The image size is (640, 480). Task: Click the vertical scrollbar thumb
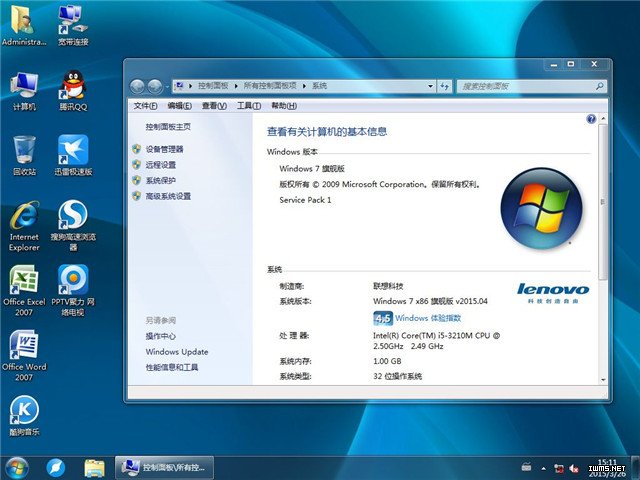(603, 202)
